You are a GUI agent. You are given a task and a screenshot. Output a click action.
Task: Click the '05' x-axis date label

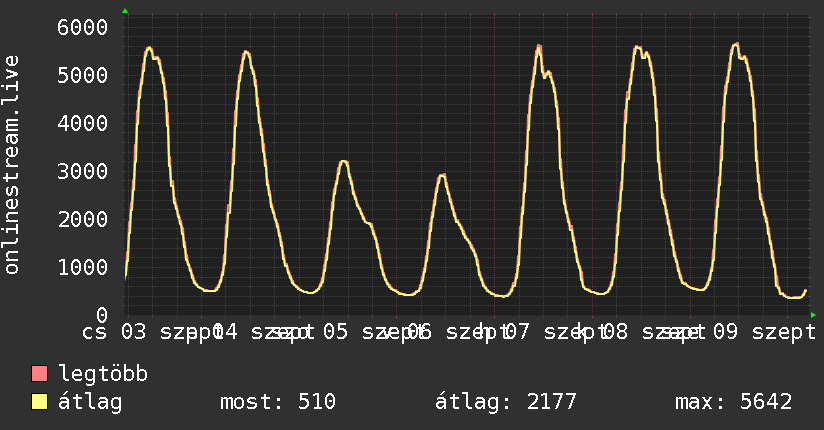[x=335, y=332]
